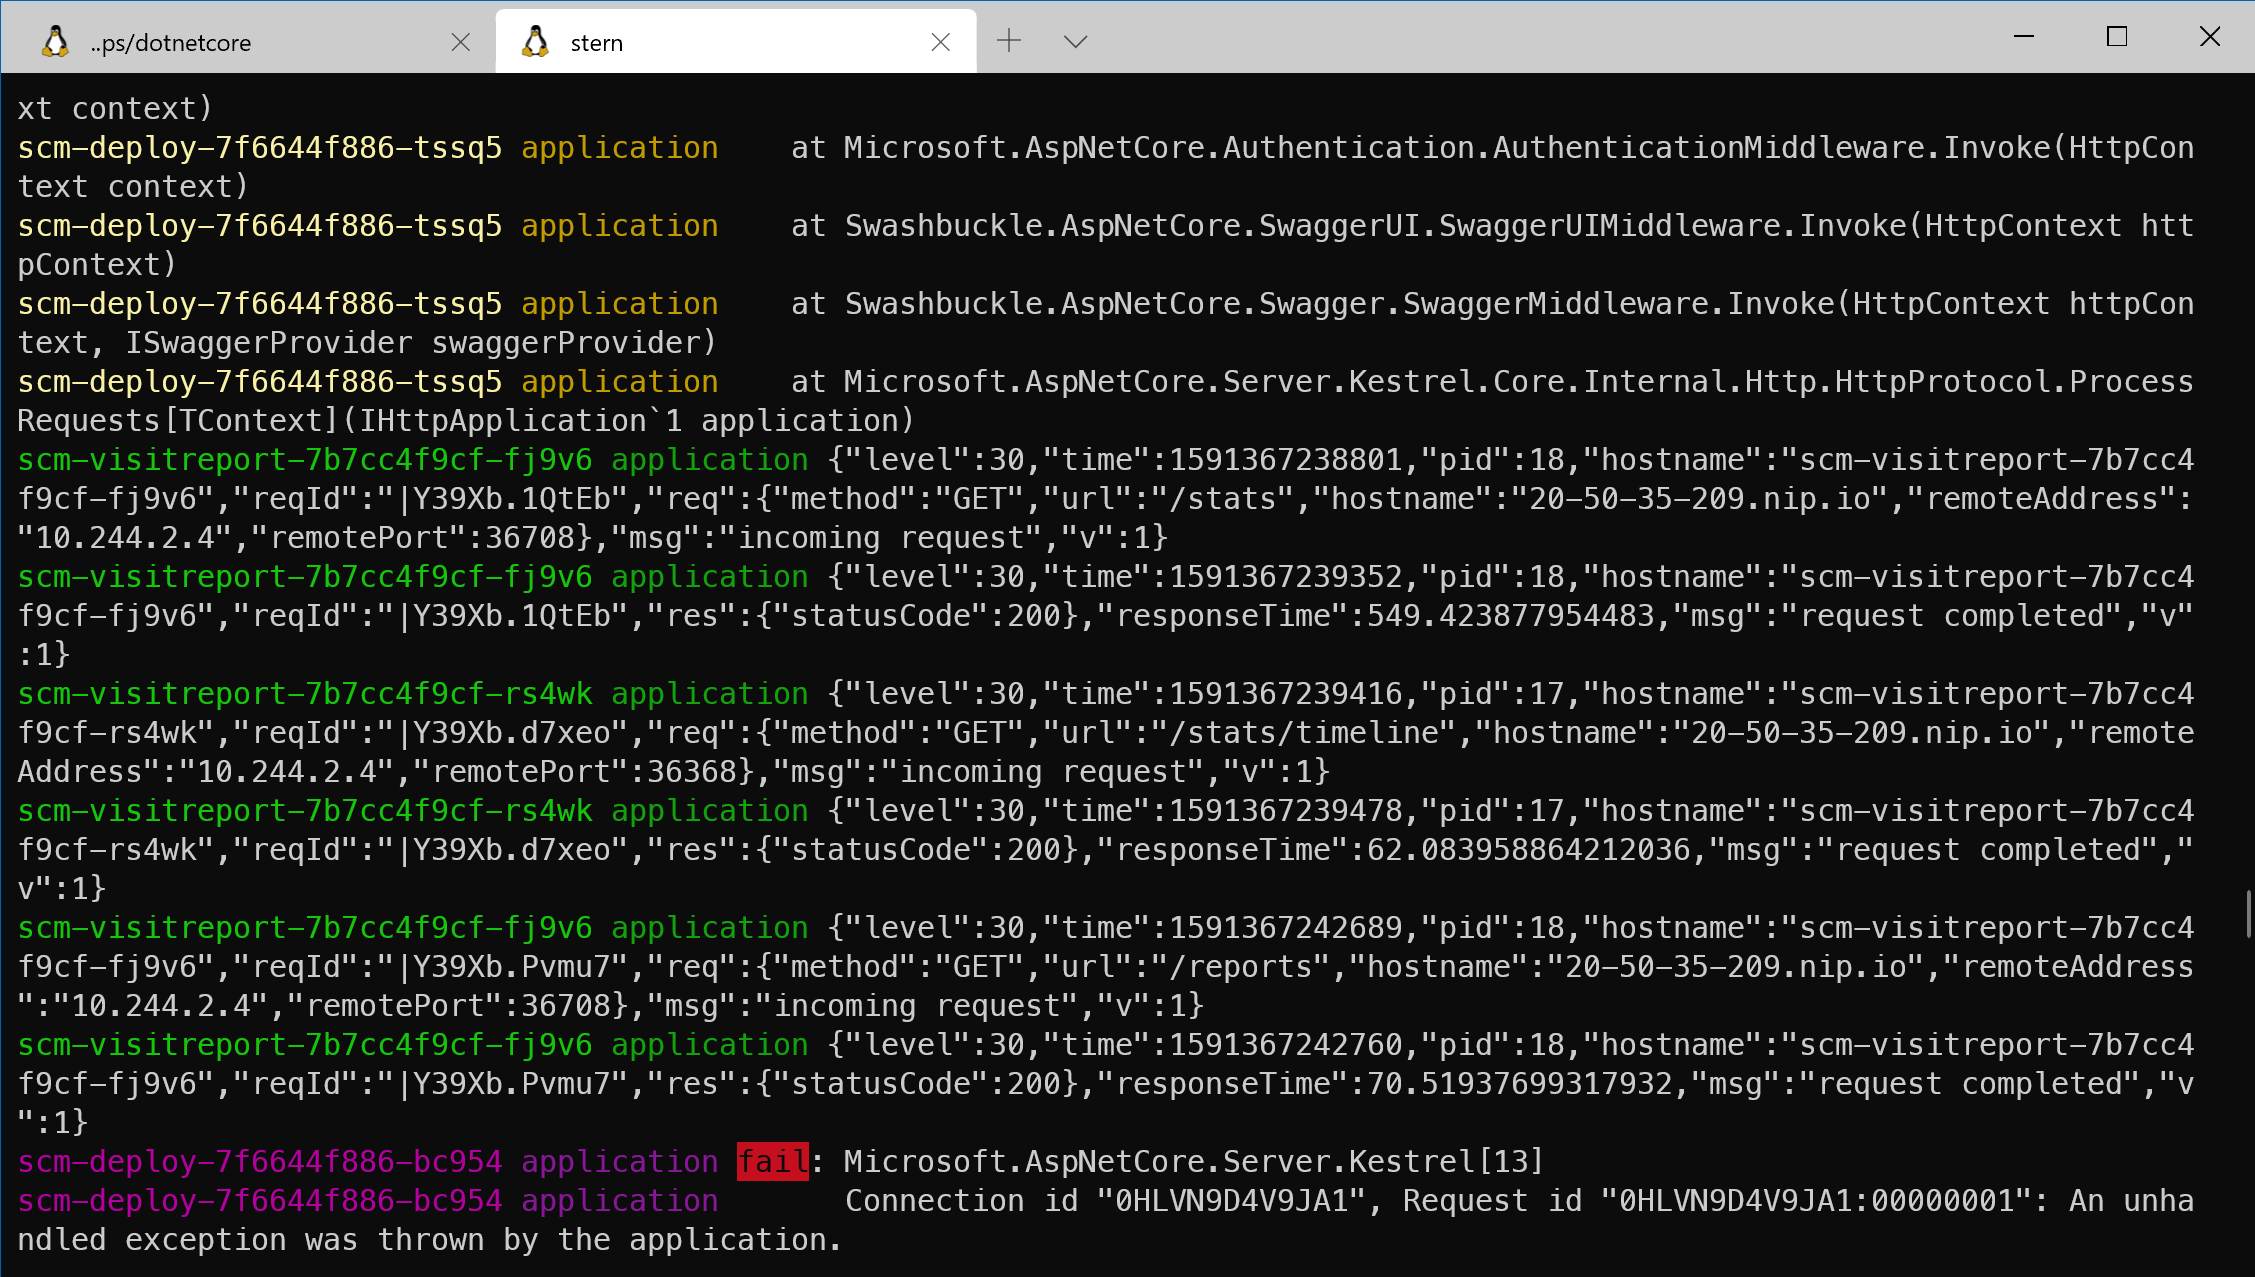Click the pod name scm-visitreport-7b7cc4f9cf-fj9v6
The width and height of the screenshot is (2255, 1277).
point(304,458)
